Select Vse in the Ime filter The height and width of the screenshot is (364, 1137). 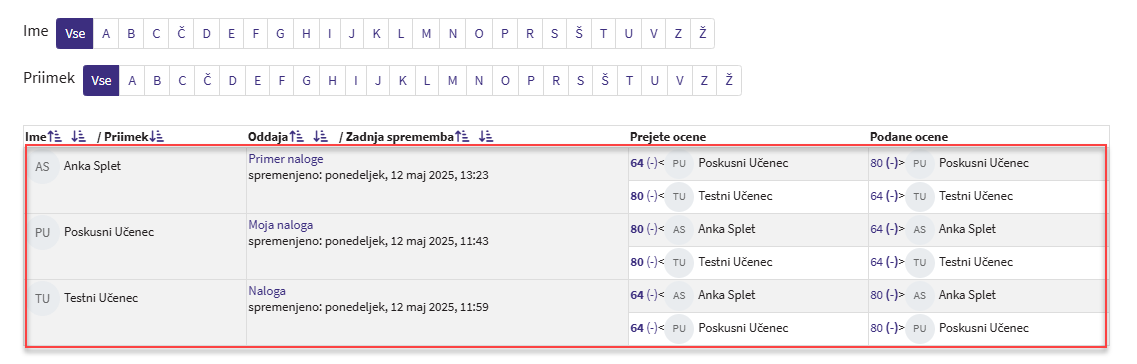pos(75,33)
